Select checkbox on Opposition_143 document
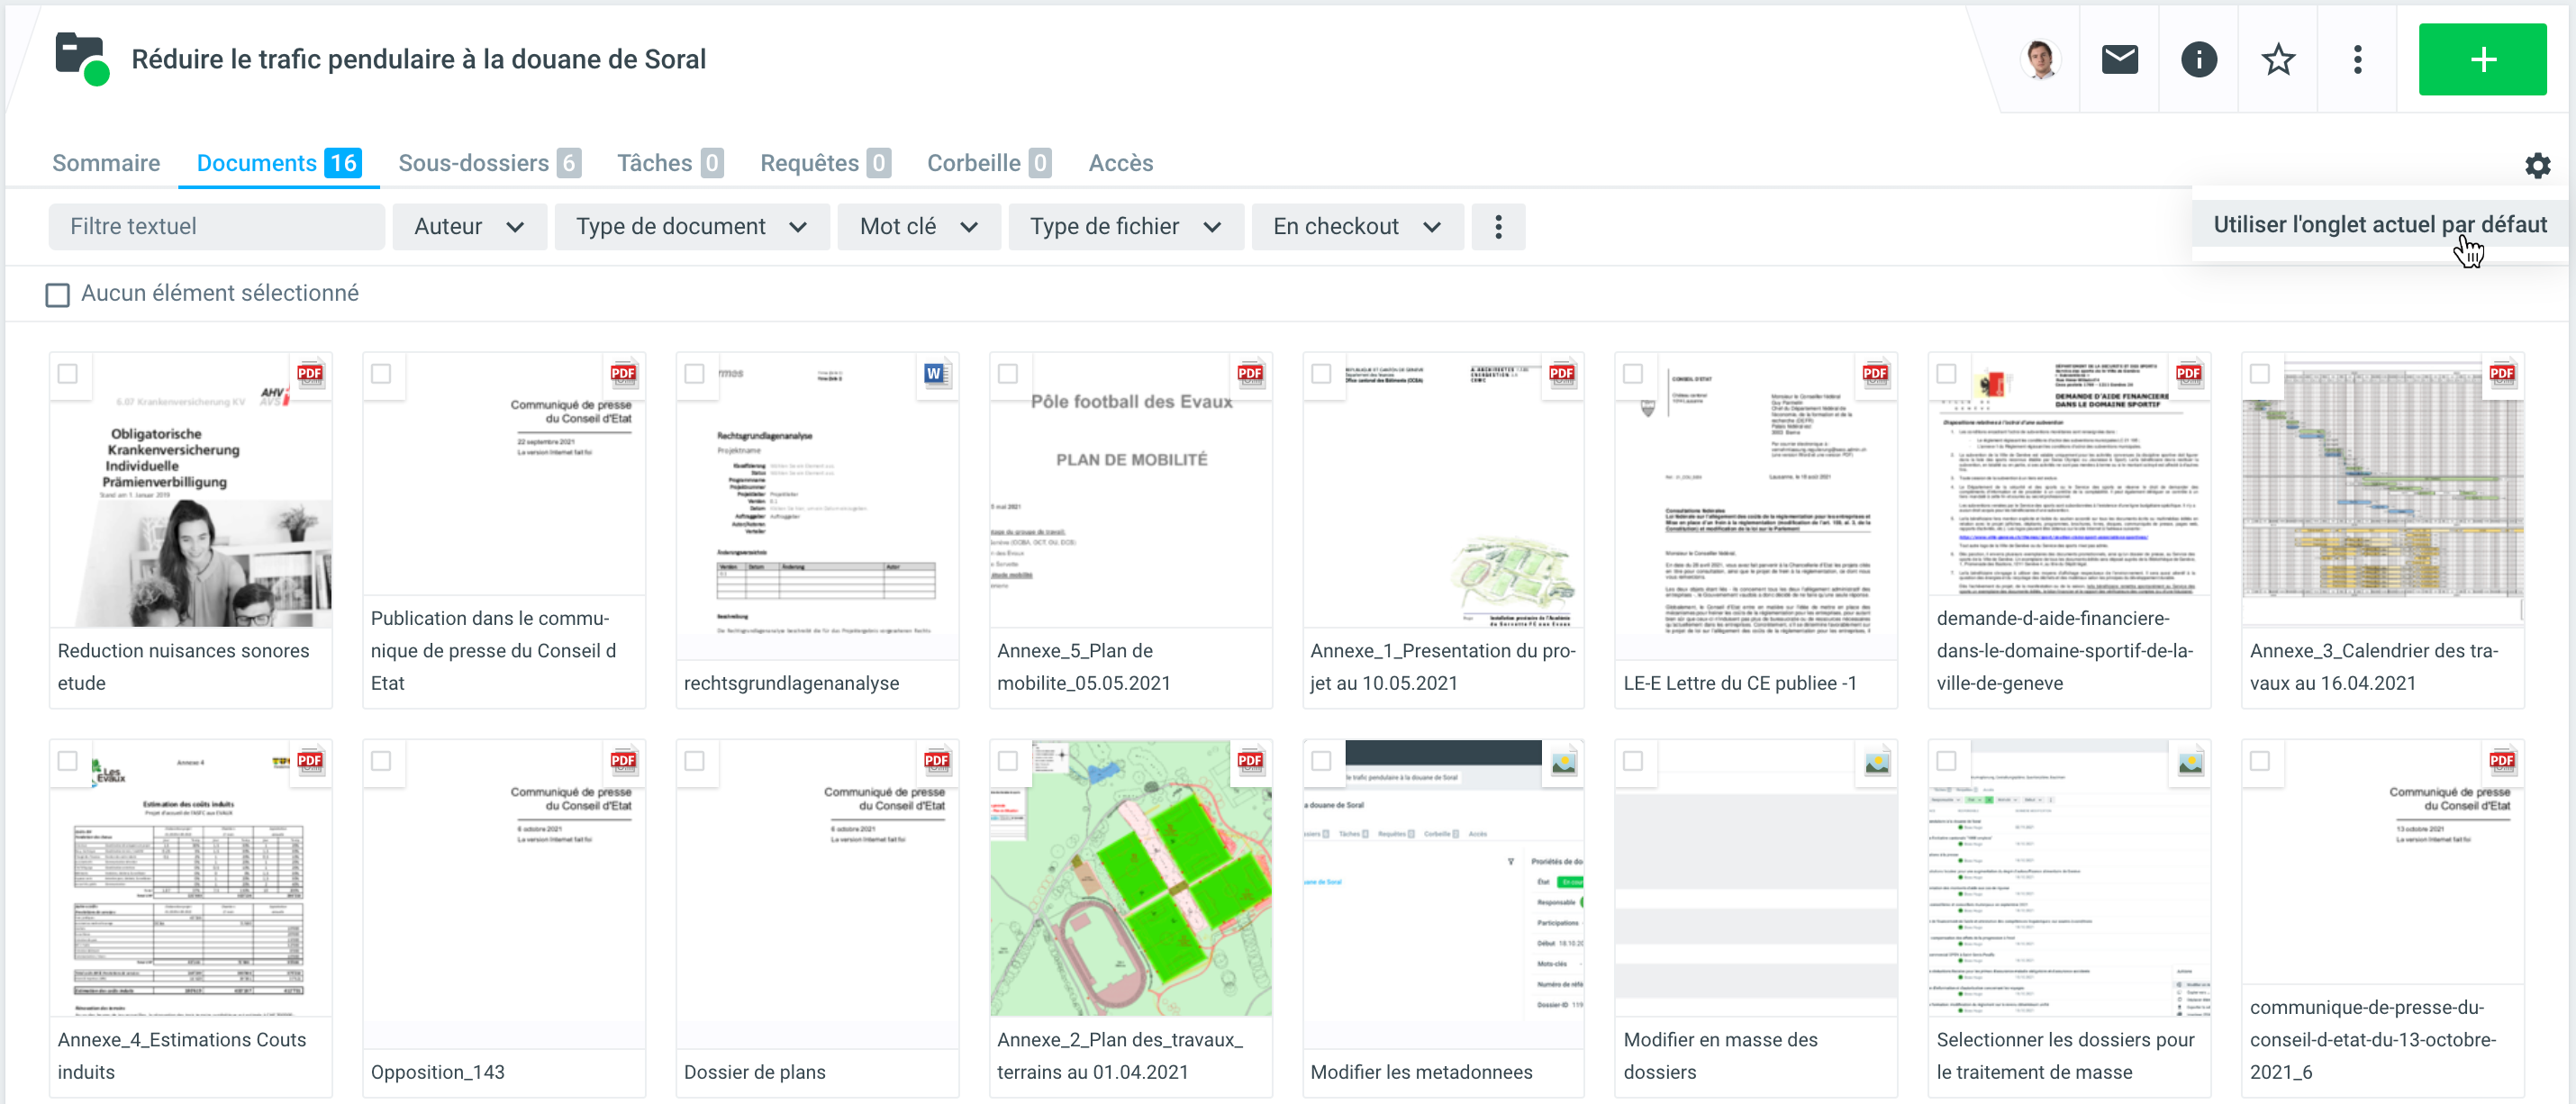Image resolution: width=2576 pixels, height=1104 pixels. pyautogui.click(x=381, y=761)
